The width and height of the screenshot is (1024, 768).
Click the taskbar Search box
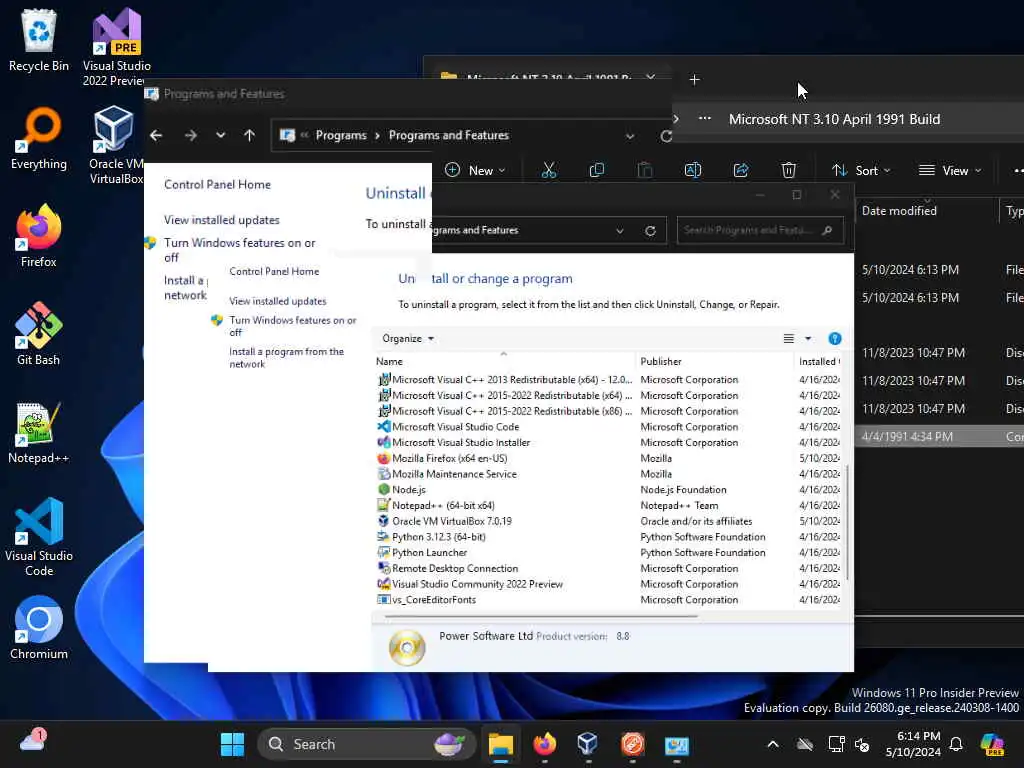(366, 744)
